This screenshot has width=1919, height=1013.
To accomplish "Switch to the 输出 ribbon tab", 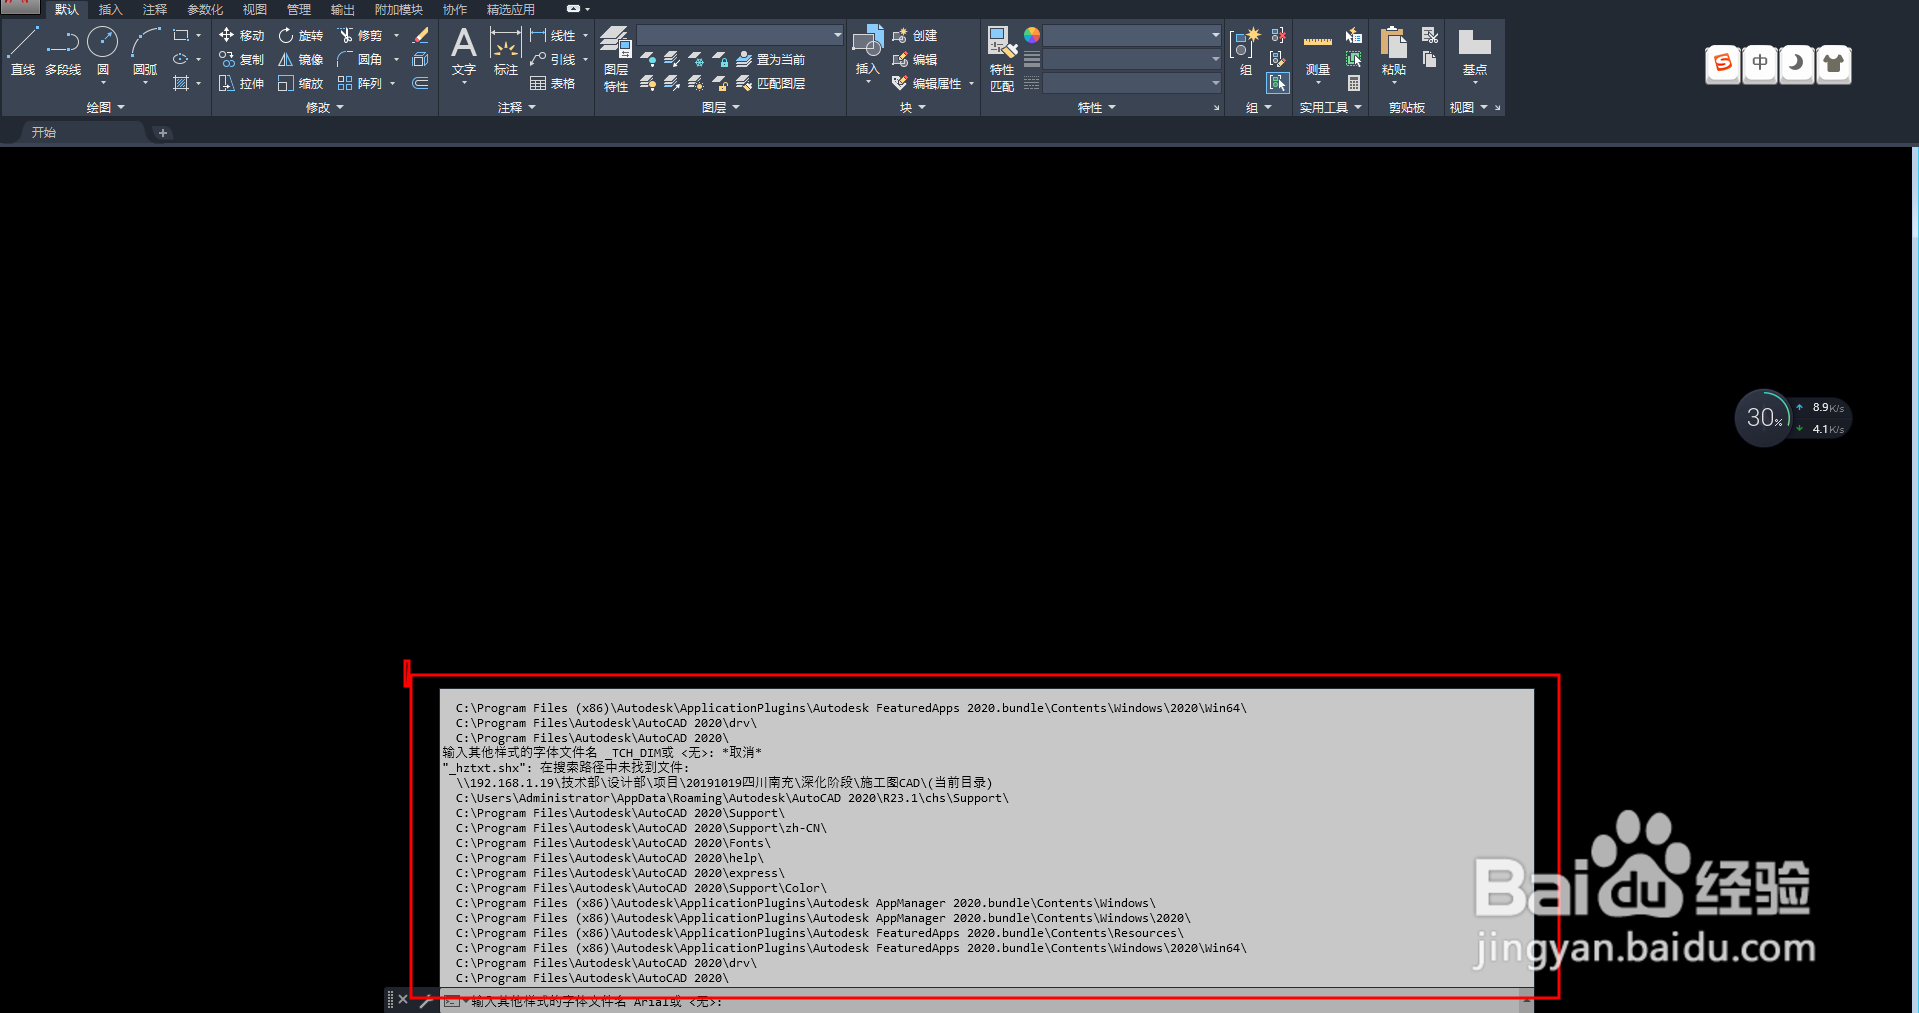I will coord(342,9).
